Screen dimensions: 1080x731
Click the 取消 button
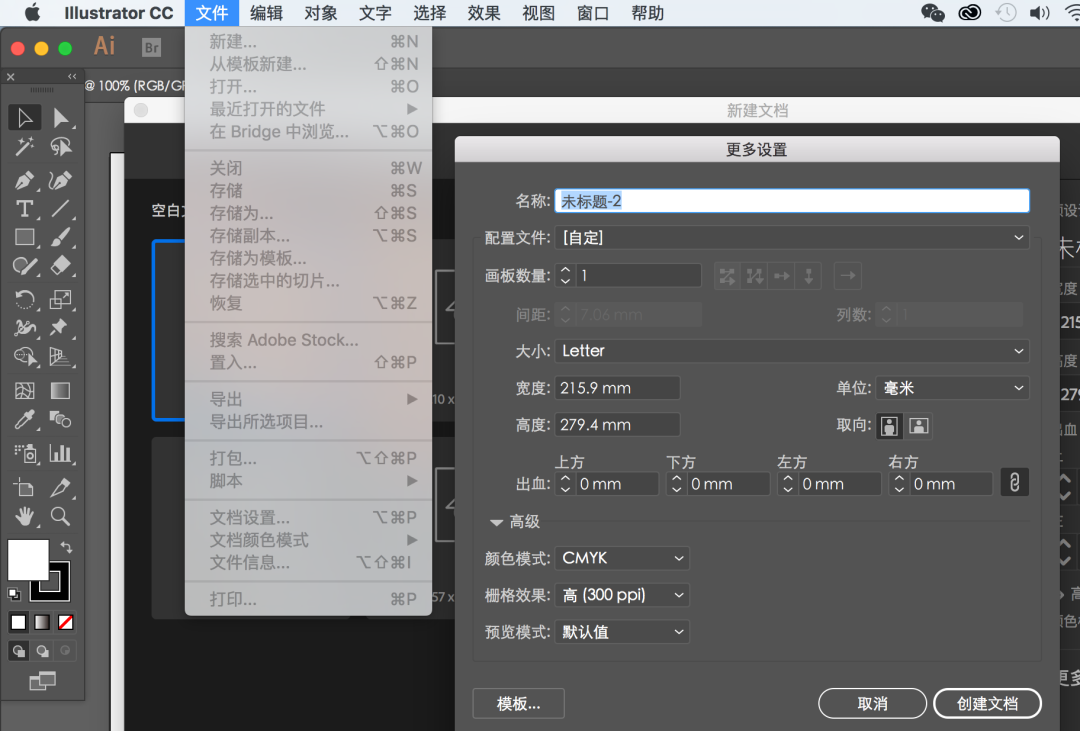(872, 703)
